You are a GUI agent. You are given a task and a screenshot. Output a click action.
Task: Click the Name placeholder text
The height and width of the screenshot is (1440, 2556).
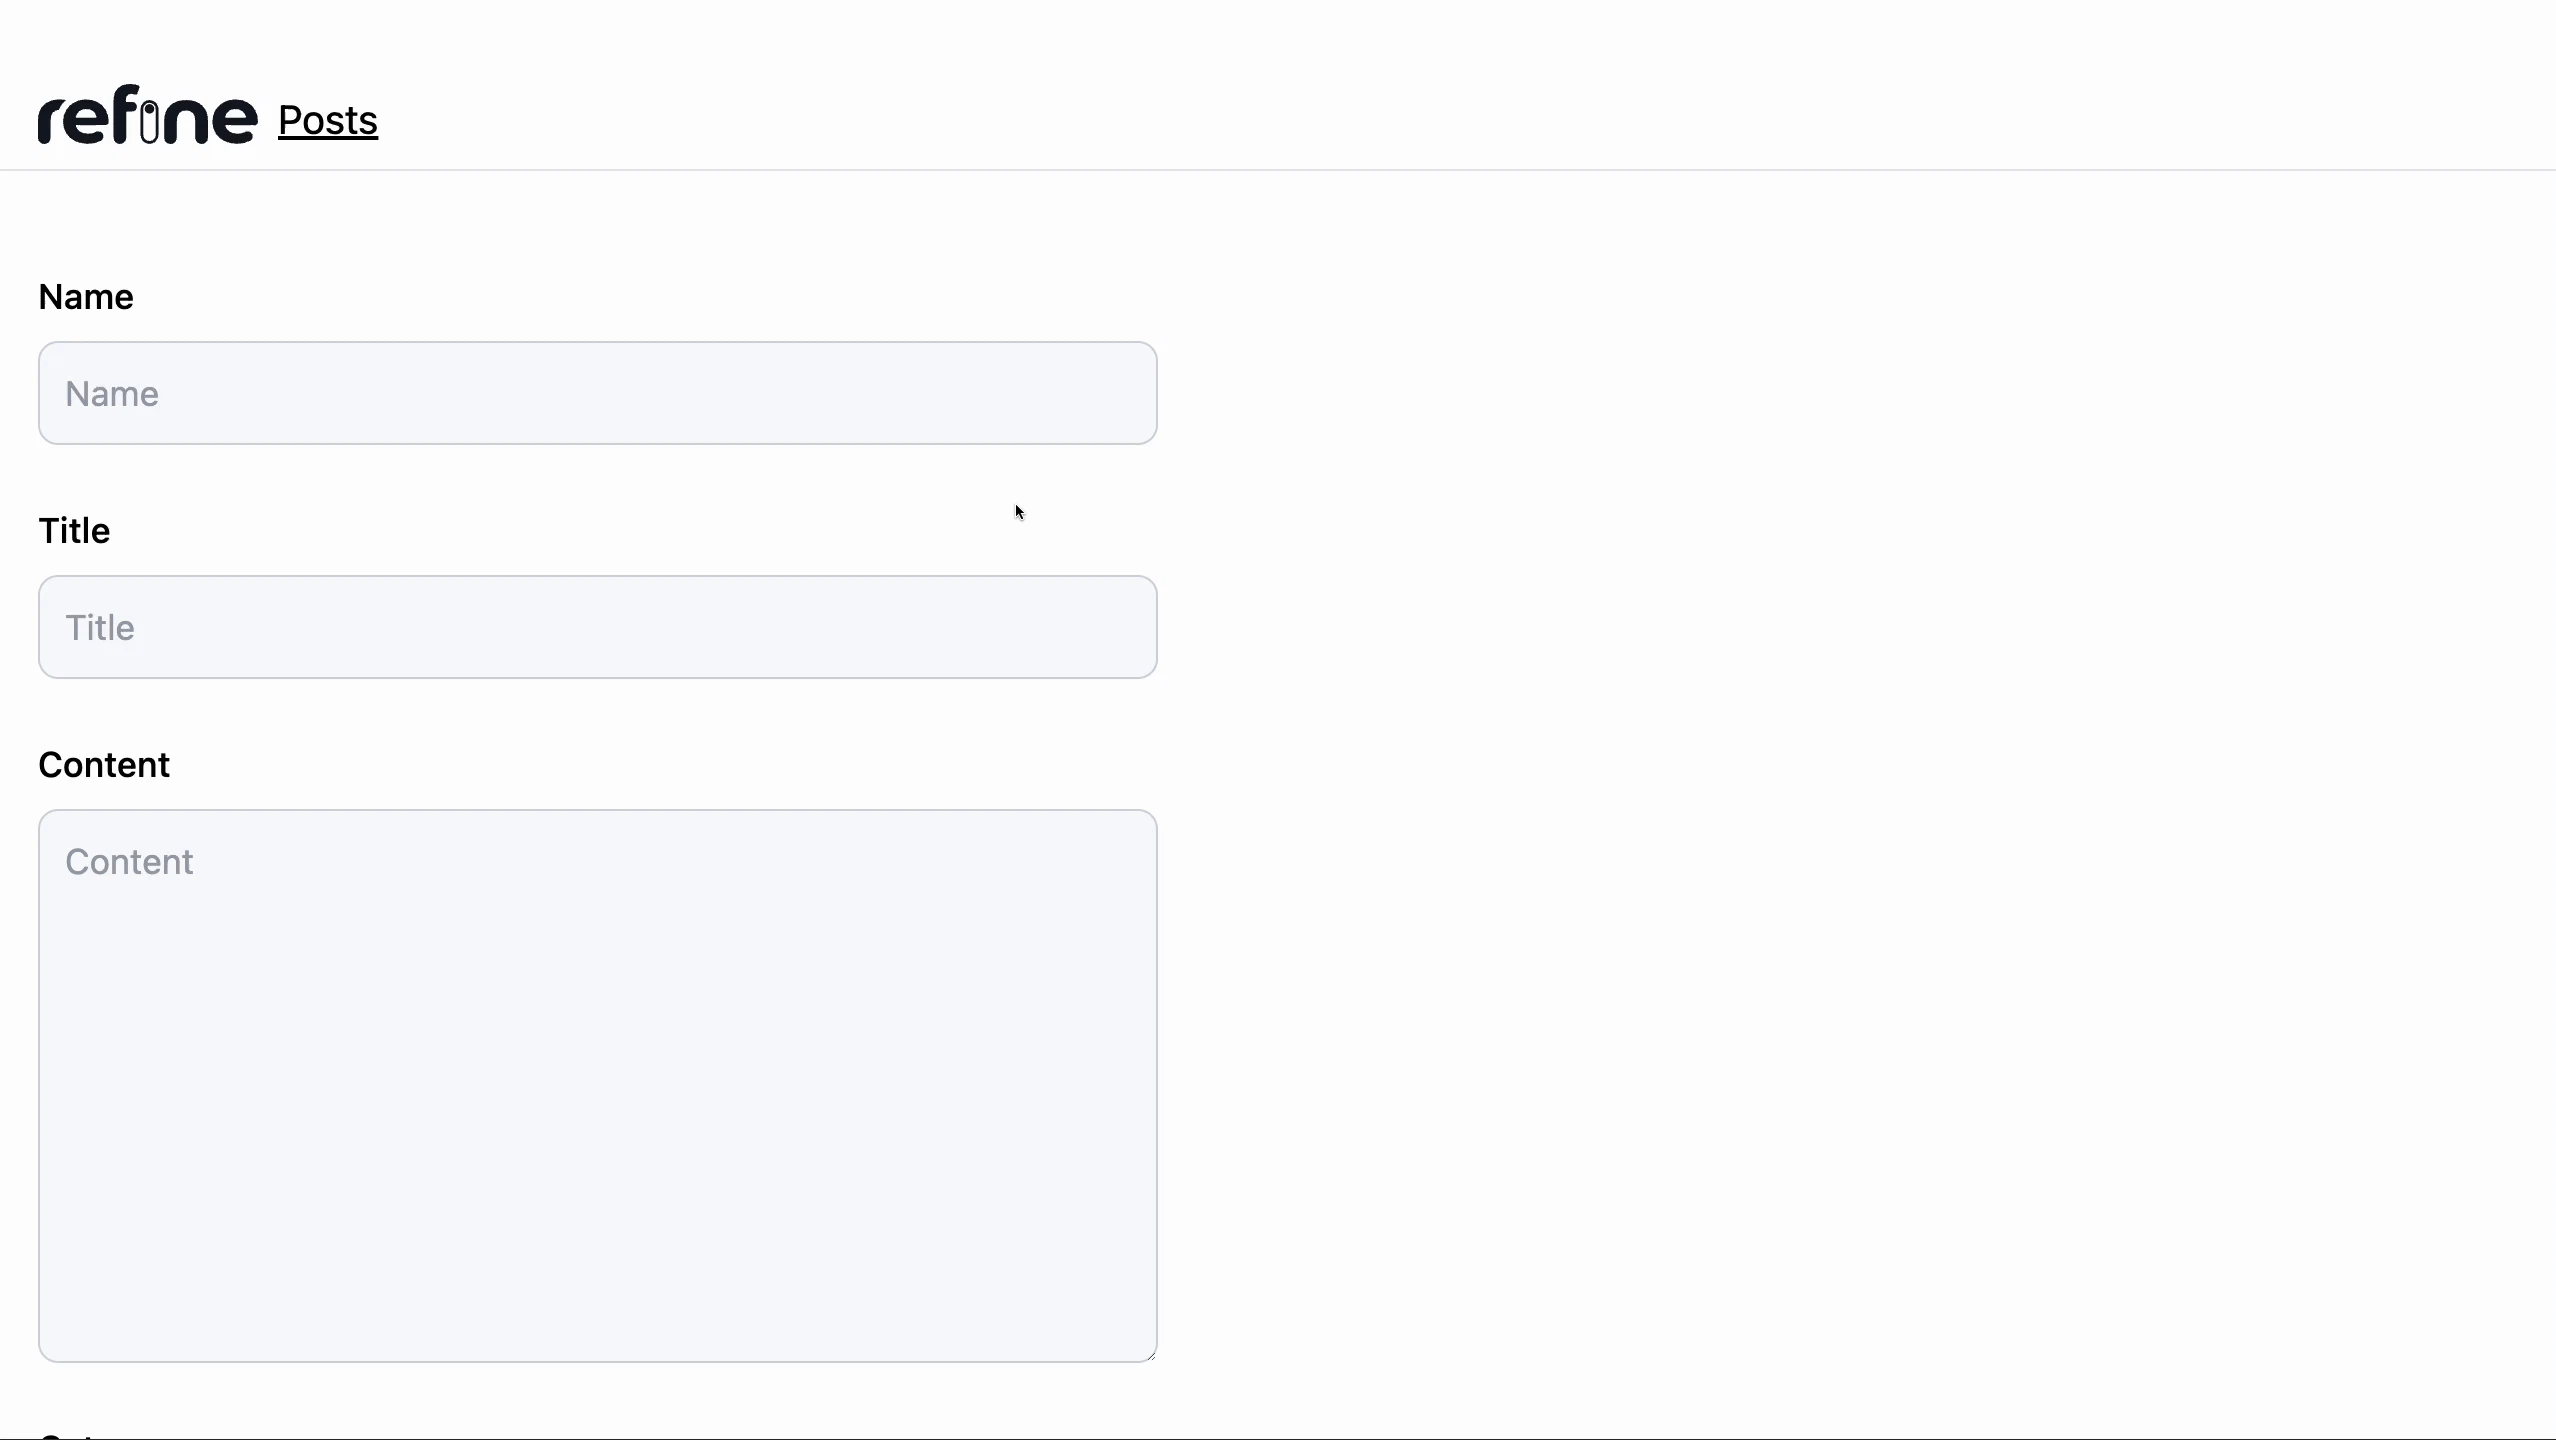point(111,393)
